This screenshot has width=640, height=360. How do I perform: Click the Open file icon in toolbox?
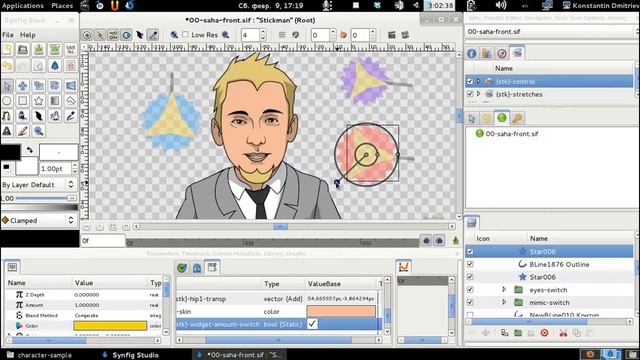click(x=23, y=50)
